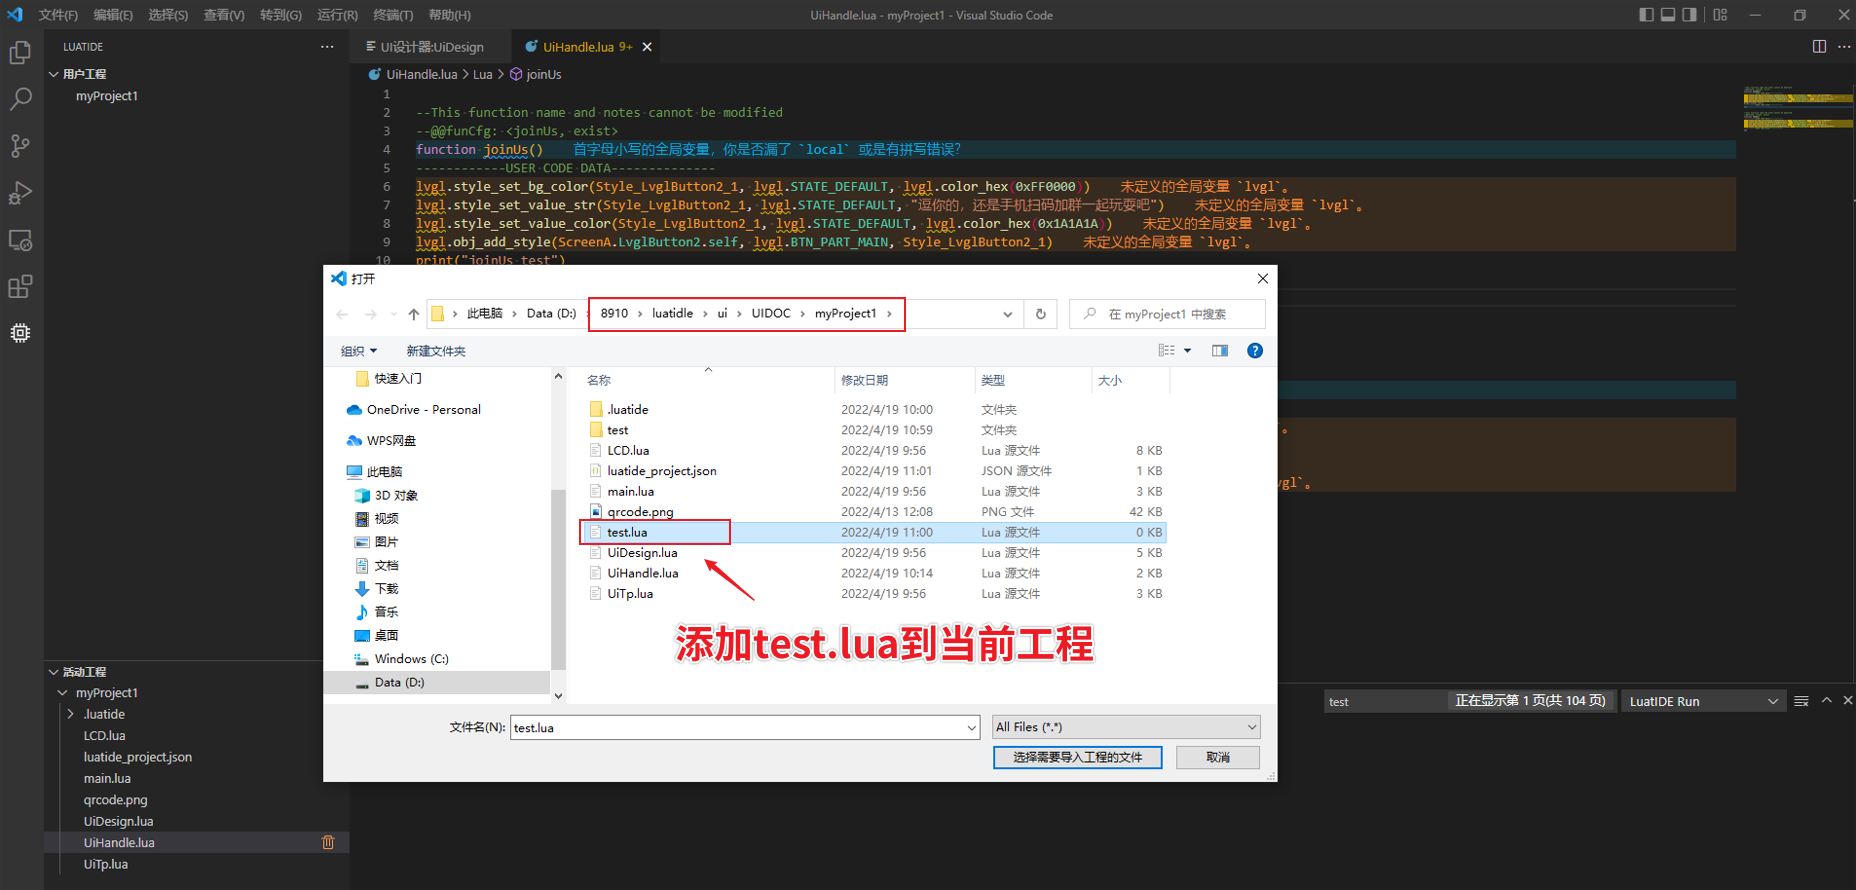Open the 编辑(E) menu
Viewport: 1856px width, 890px height.
pyautogui.click(x=113, y=15)
